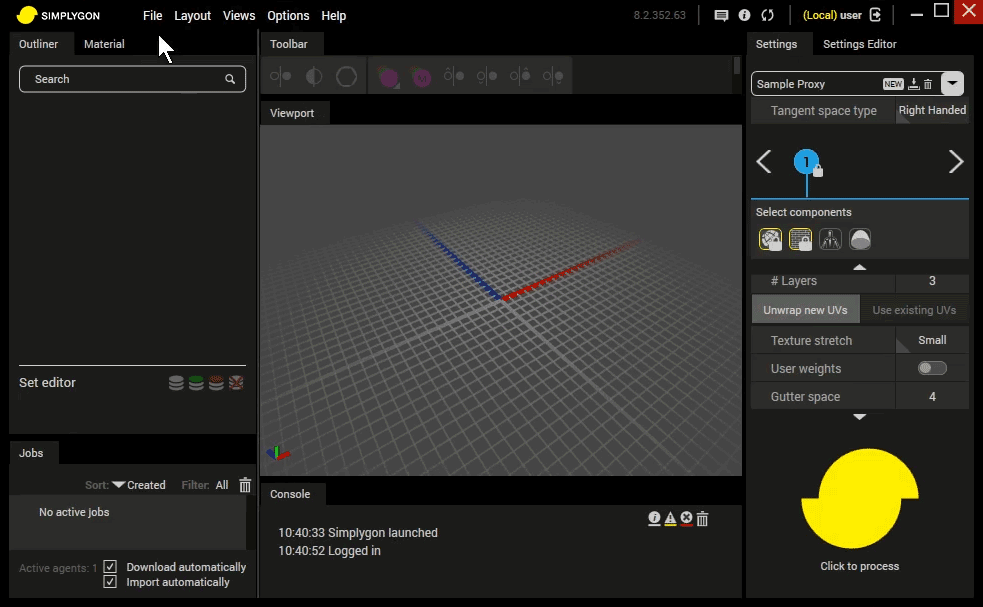Select Unwrap new UVs option
Screen dimensions: 983x607
point(805,310)
